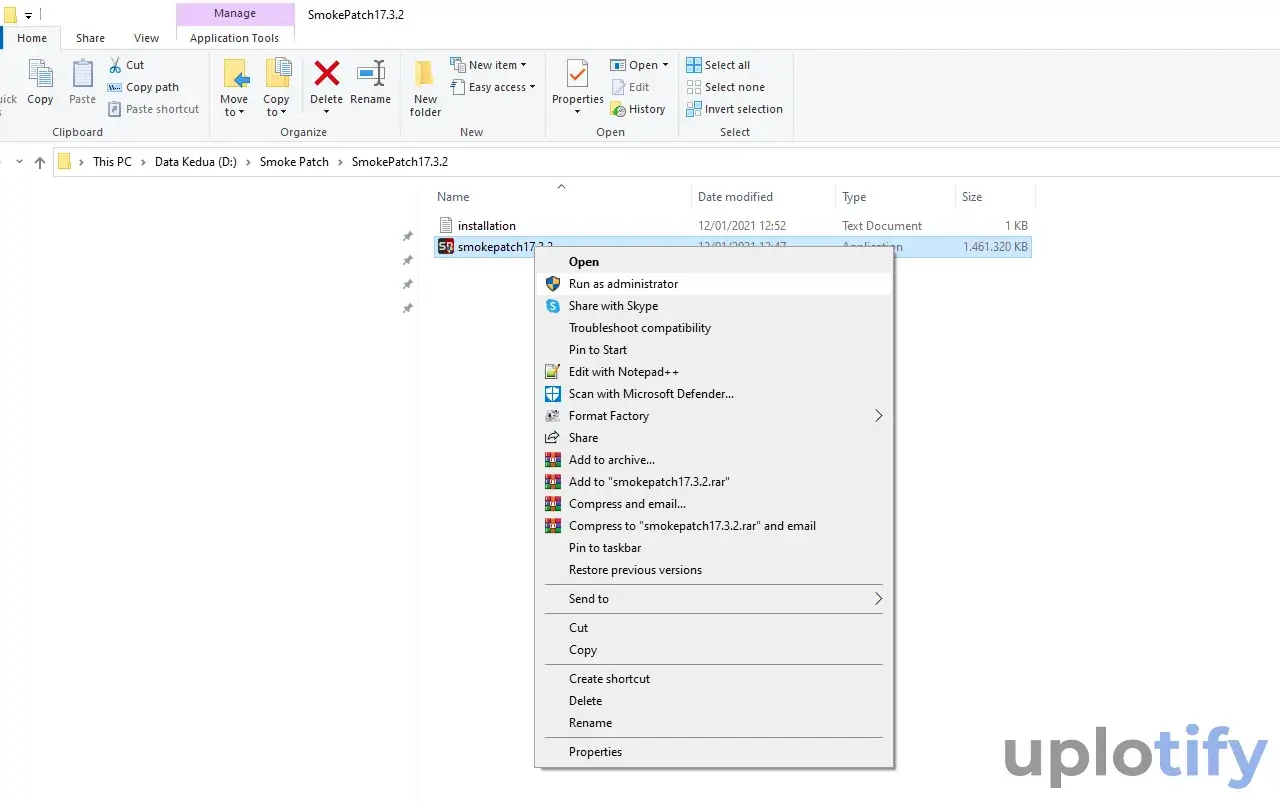Expand the Send to submenu
This screenshot has width=1280, height=803.
click(x=714, y=599)
